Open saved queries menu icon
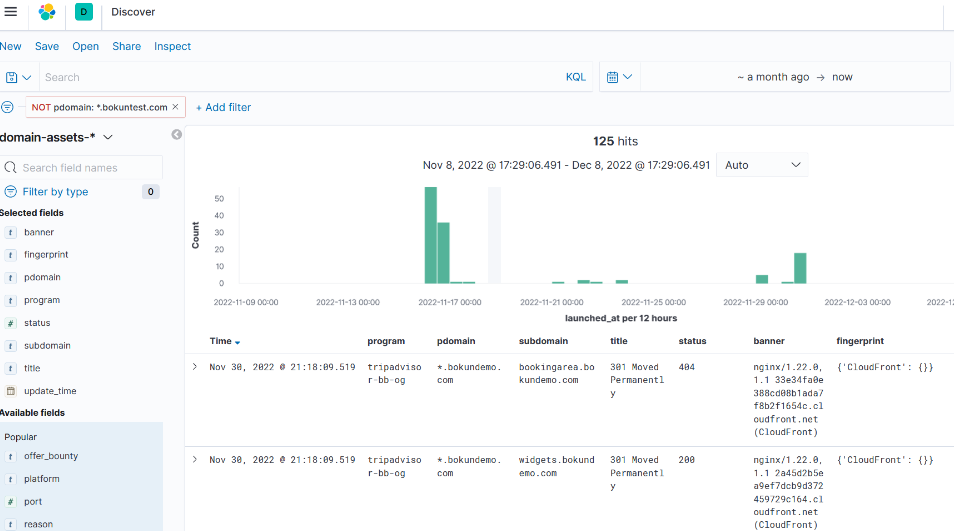 (x=18, y=77)
